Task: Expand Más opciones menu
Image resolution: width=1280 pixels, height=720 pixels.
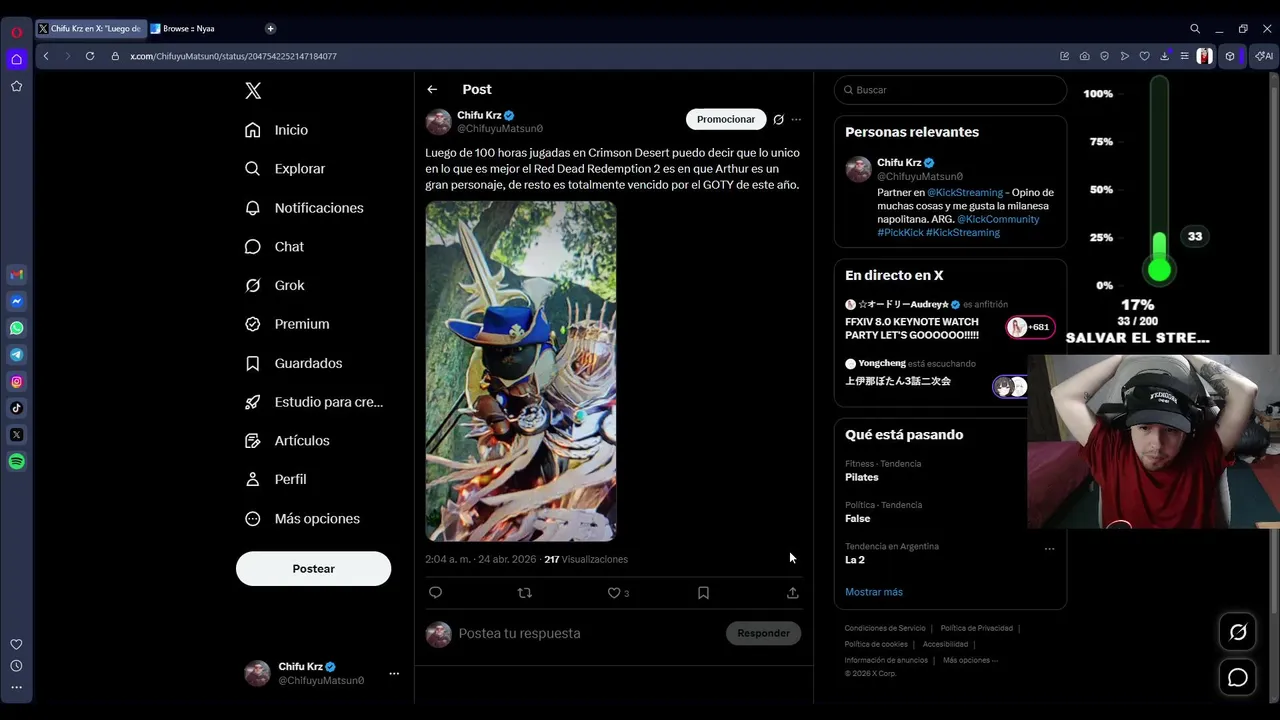Action: [303, 518]
